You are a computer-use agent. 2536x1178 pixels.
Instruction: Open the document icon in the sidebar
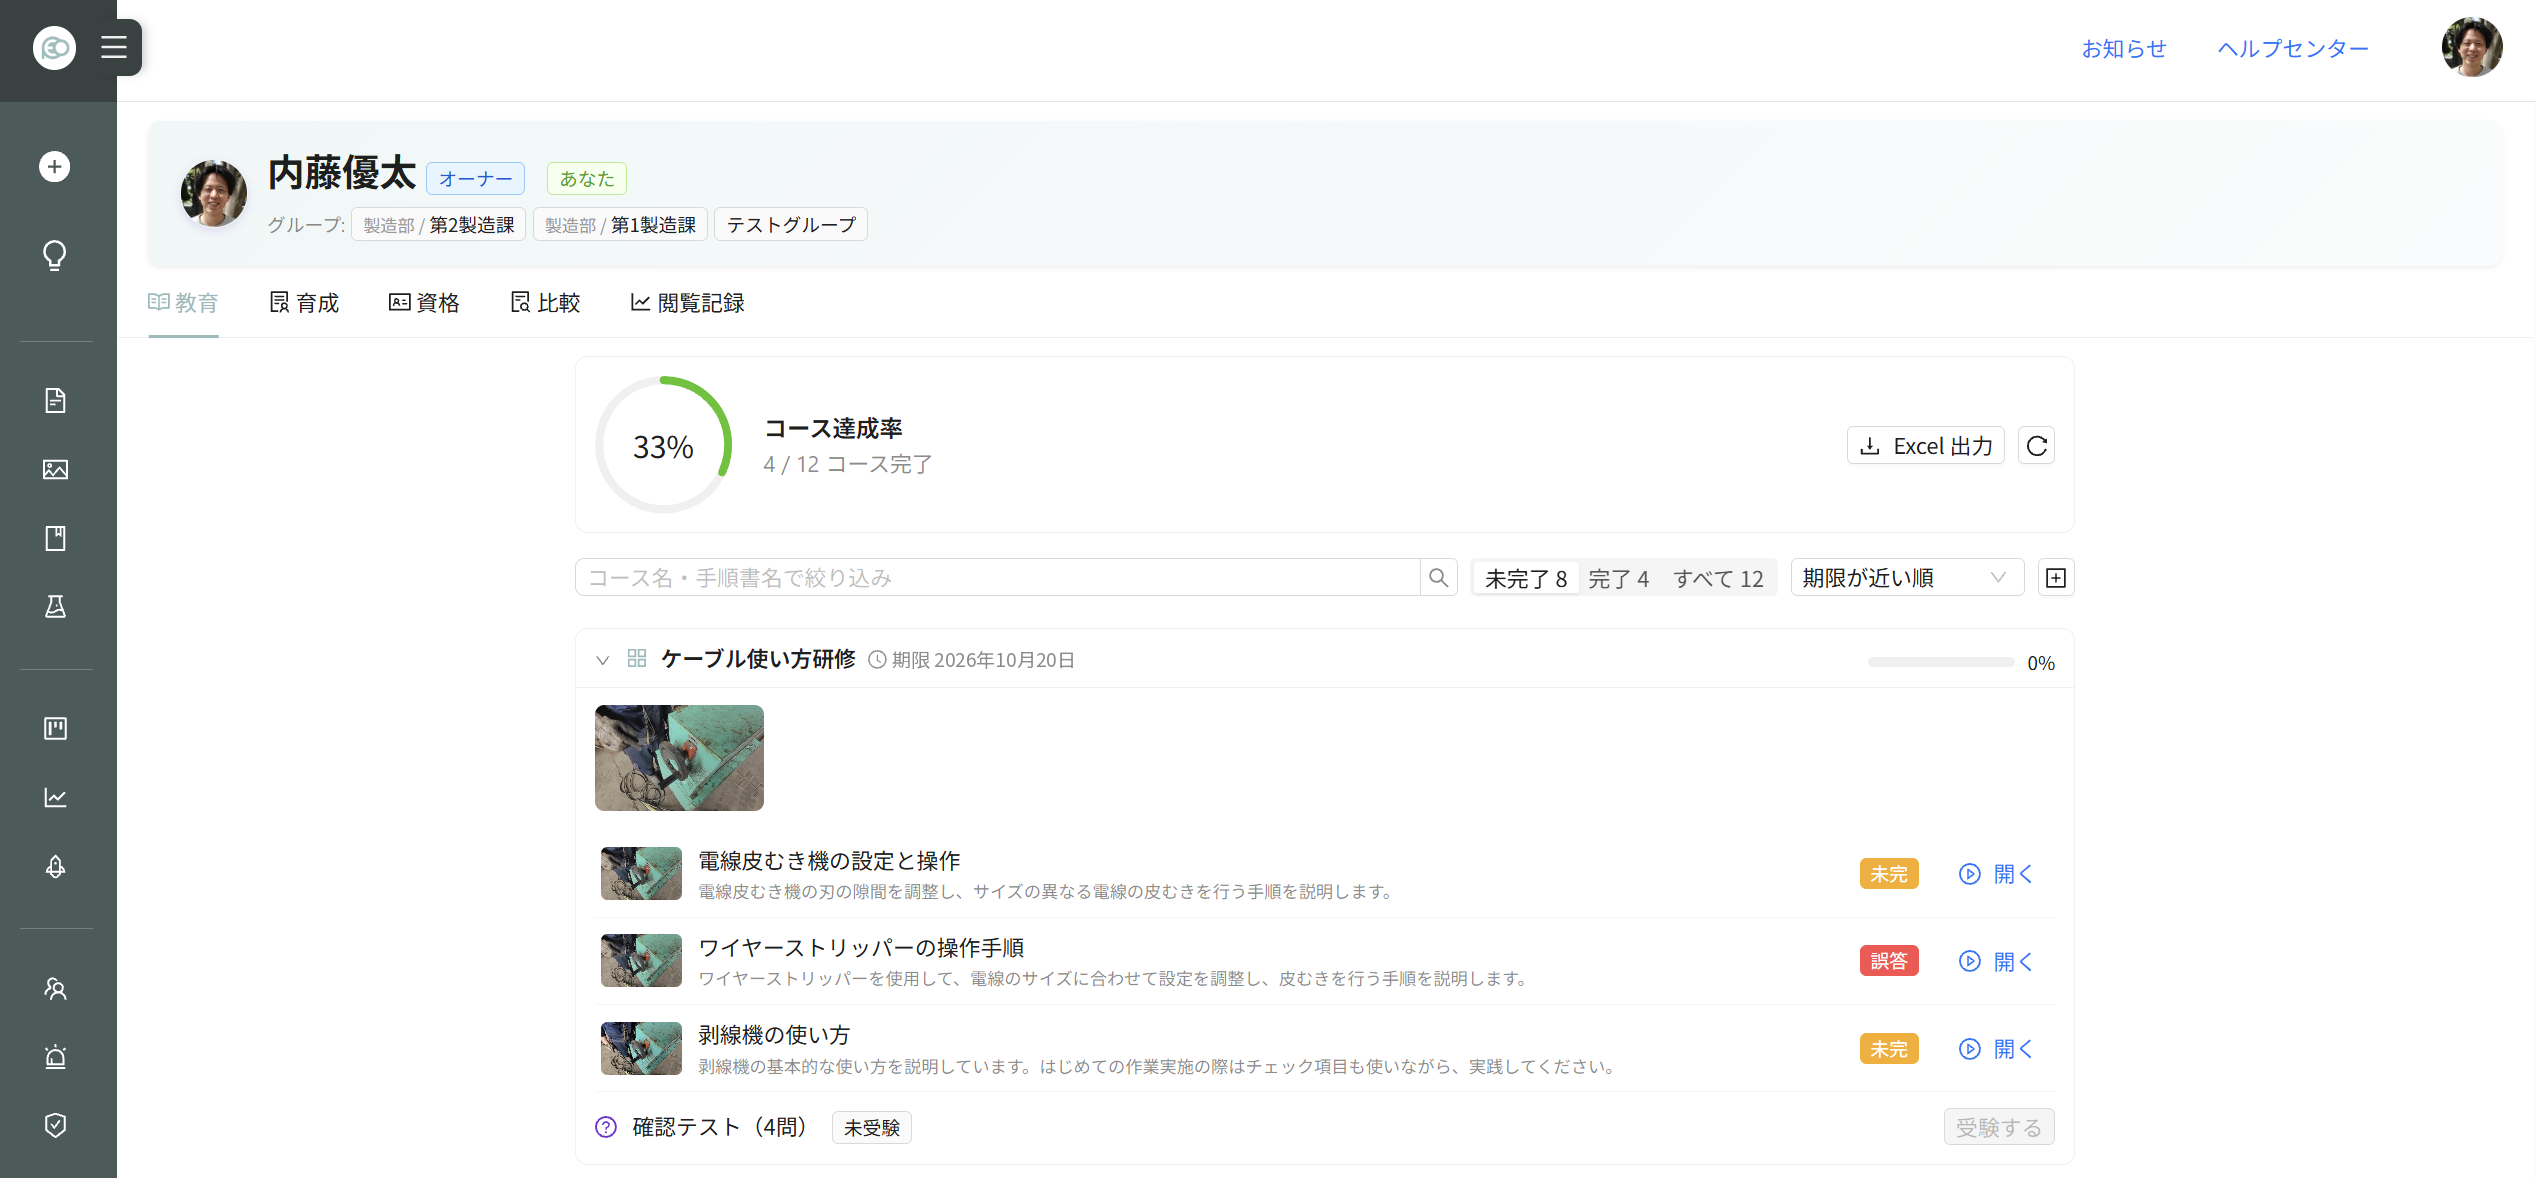tap(55, 400)
